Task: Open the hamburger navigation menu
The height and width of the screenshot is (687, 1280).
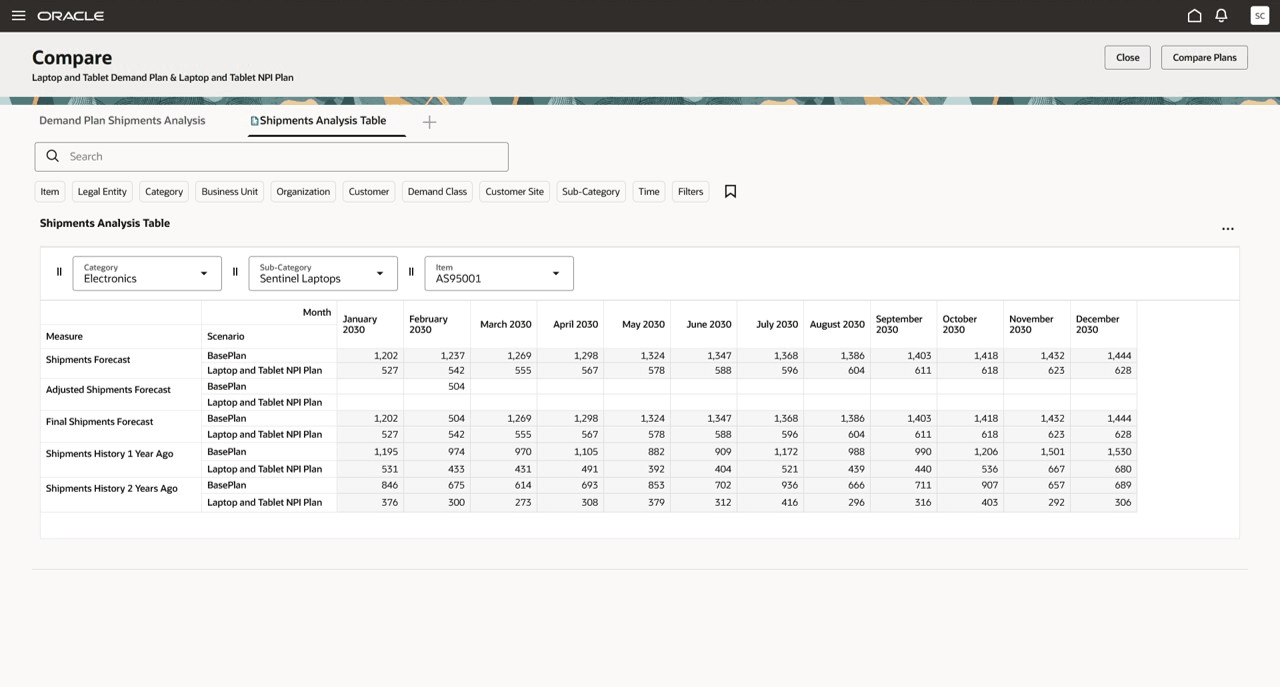Action: click(x=18, y=16)
